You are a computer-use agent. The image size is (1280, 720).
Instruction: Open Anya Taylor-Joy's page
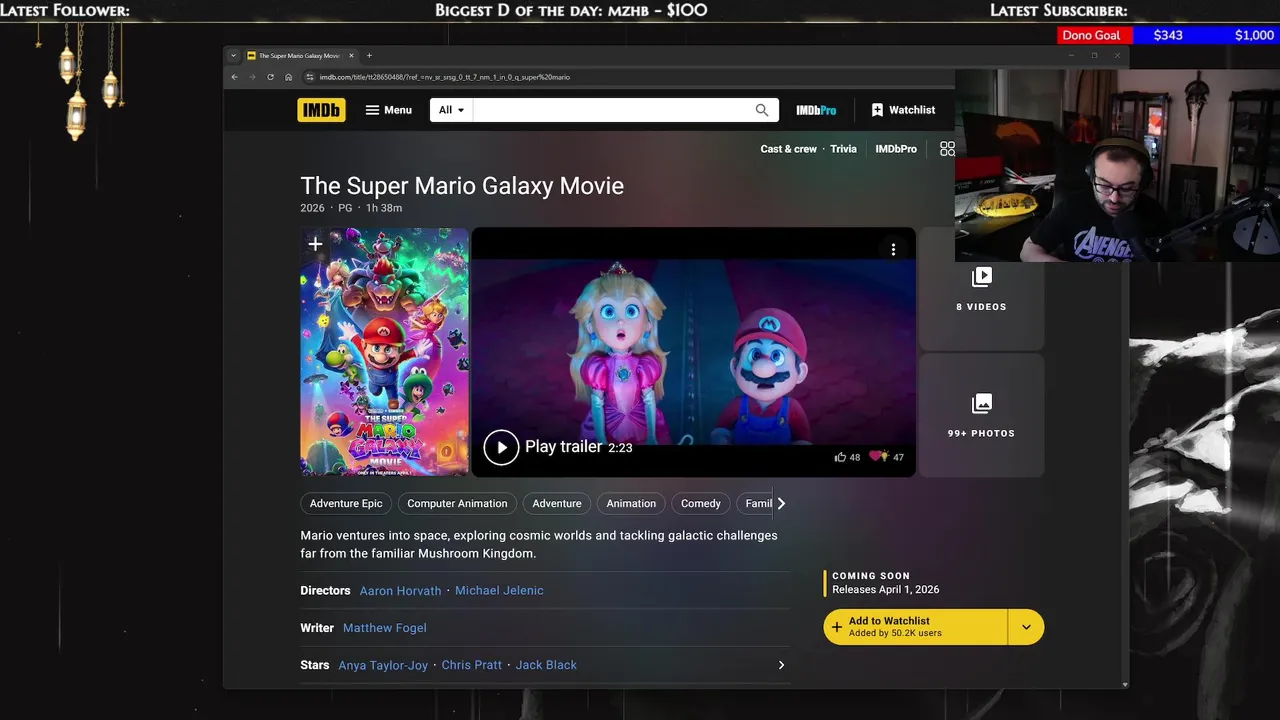[383, 665]
